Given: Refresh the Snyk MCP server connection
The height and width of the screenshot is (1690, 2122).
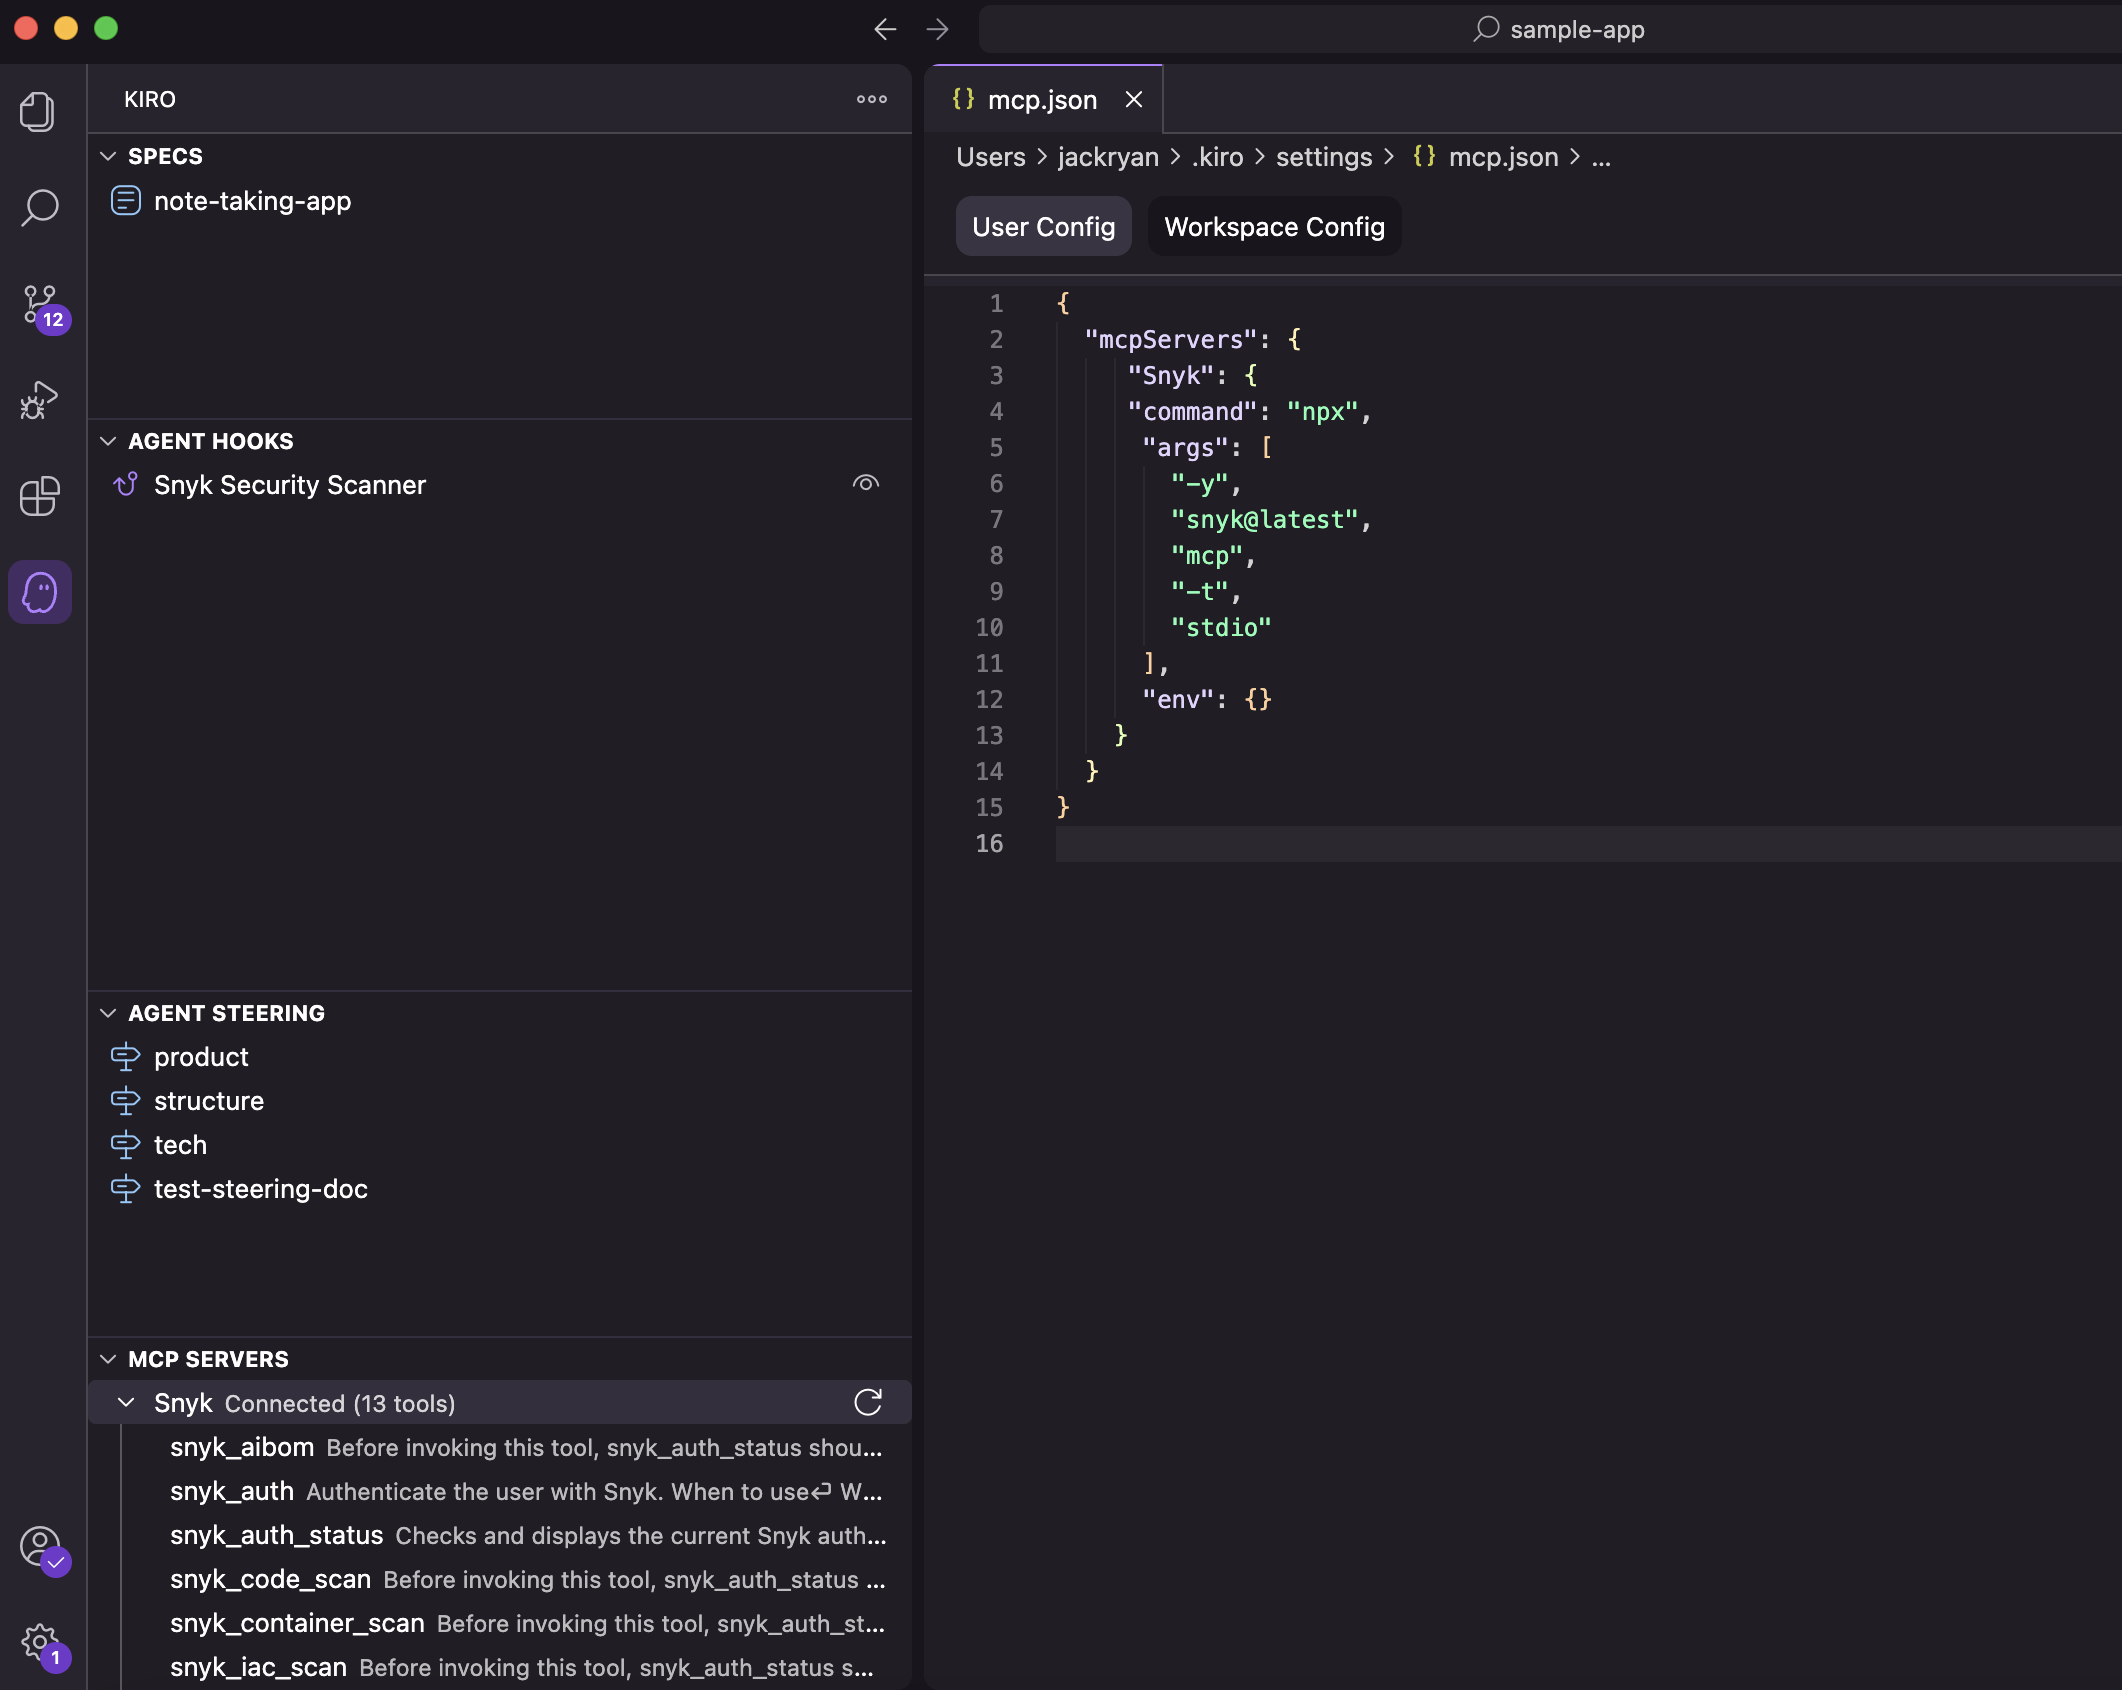Looking at the screenshot, I should coord(867,1402).
